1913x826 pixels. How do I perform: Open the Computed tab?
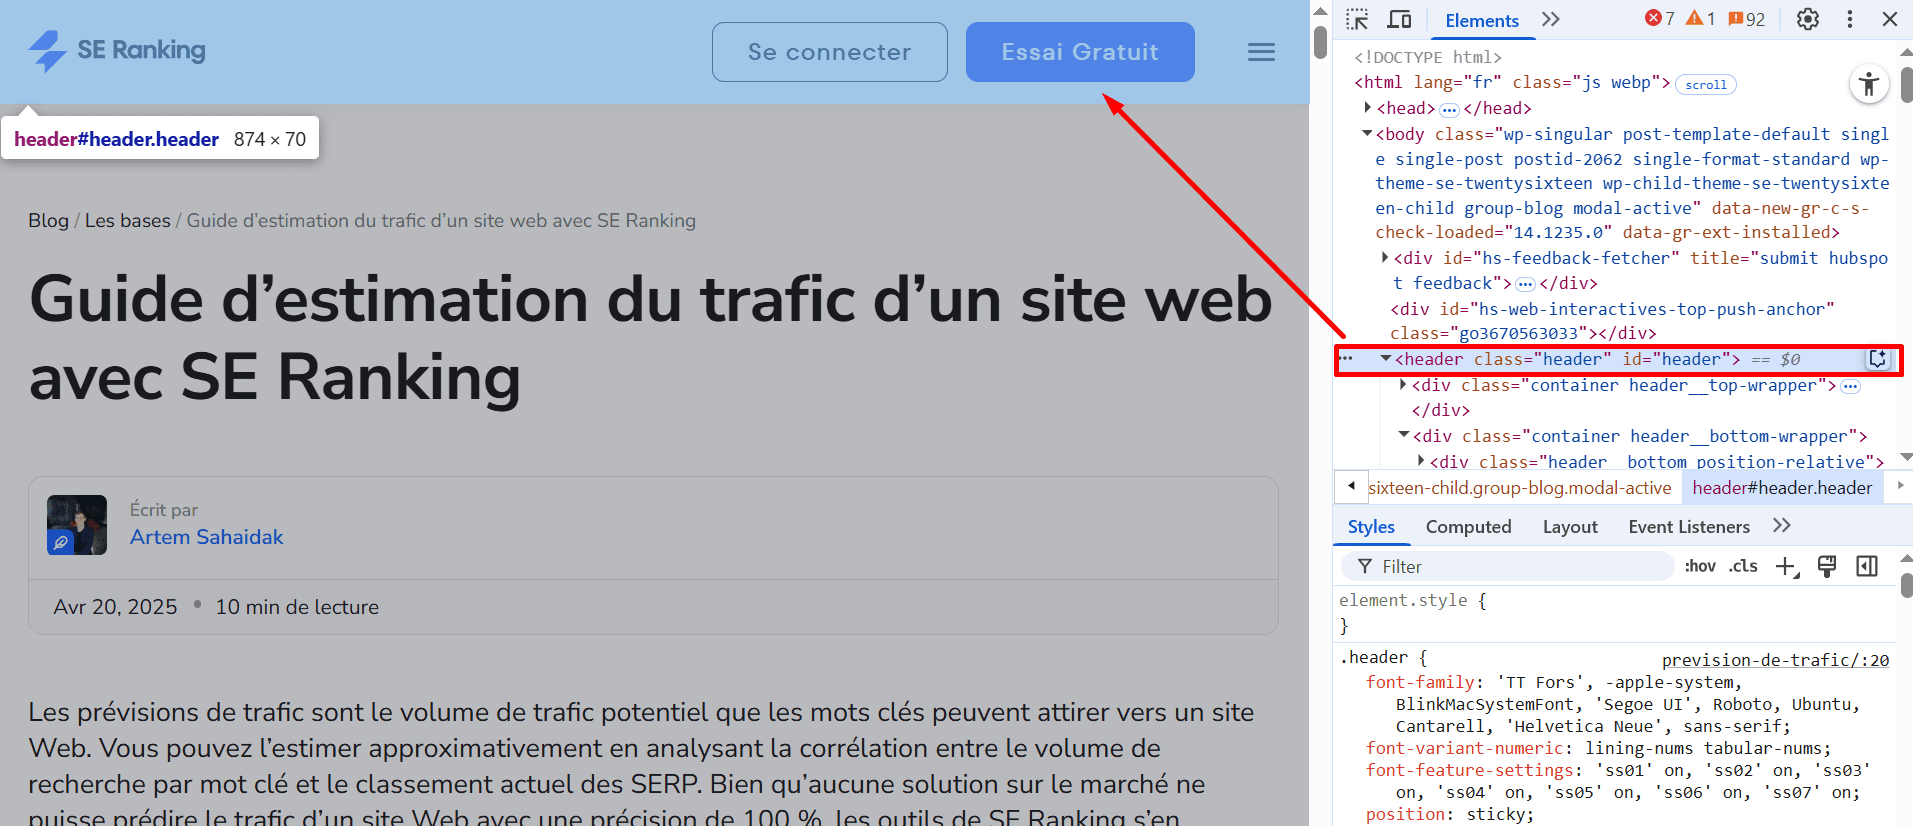click(x=1468, y=527)
